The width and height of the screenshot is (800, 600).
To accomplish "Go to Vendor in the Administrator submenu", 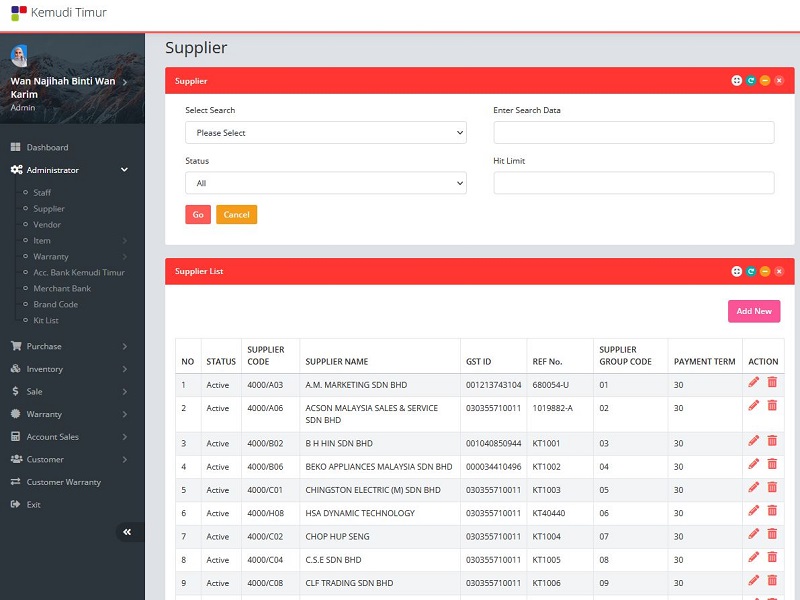I will point(47,225).
